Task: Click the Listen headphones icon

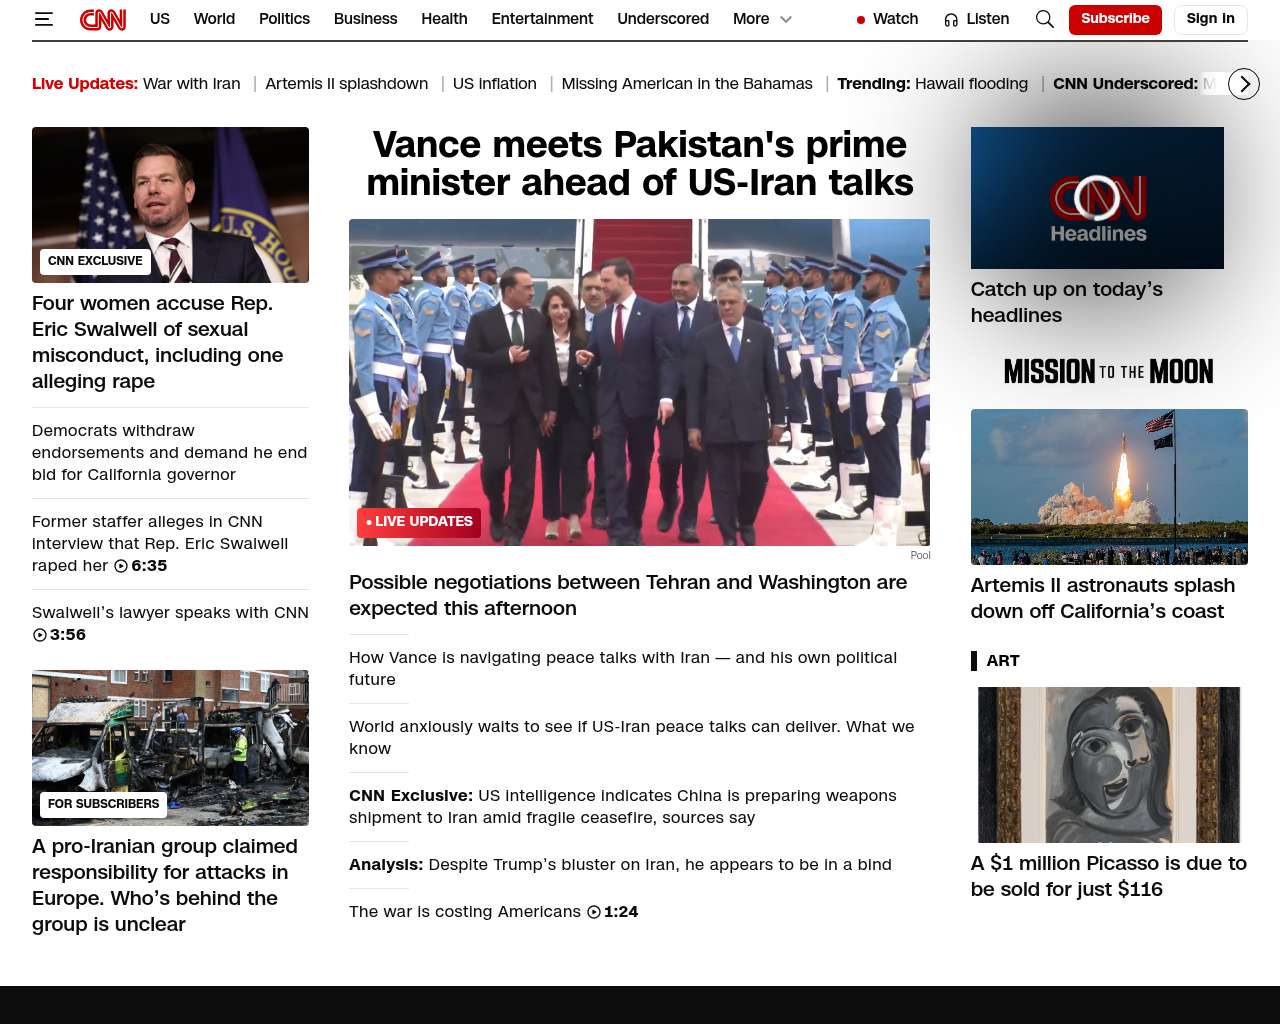Action: click(951, 20)
